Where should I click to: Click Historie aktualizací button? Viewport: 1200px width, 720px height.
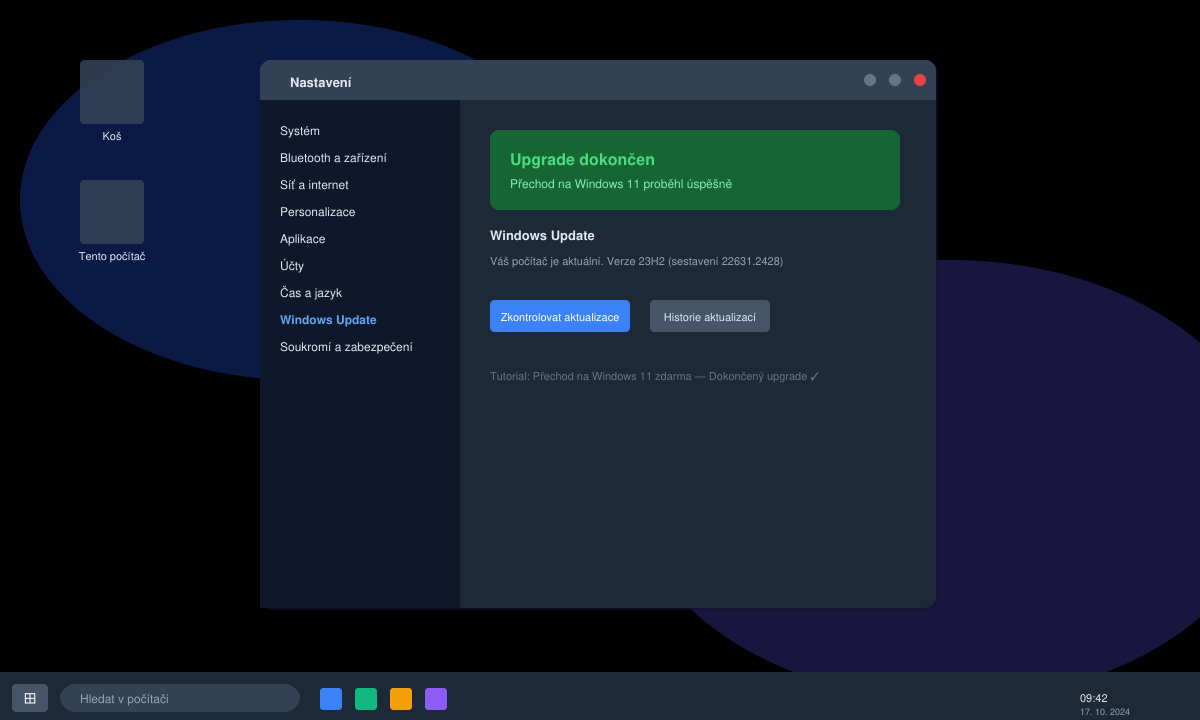click(710, 316)
